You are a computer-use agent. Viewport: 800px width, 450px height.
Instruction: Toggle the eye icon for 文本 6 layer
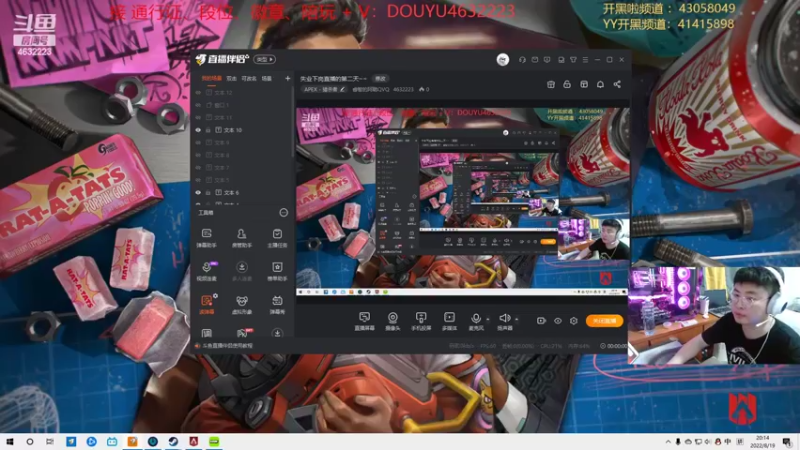tap(198, 192)
